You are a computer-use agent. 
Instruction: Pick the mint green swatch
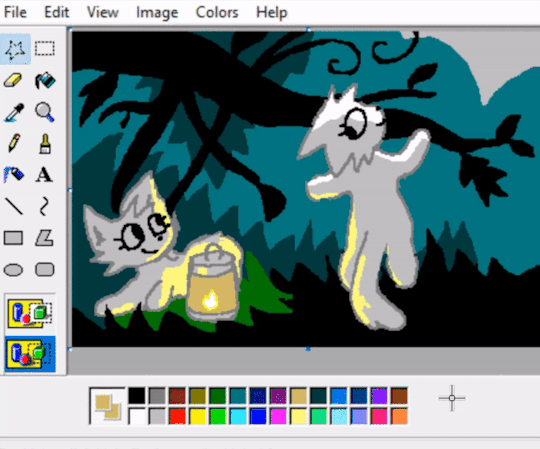coord(319,416)
